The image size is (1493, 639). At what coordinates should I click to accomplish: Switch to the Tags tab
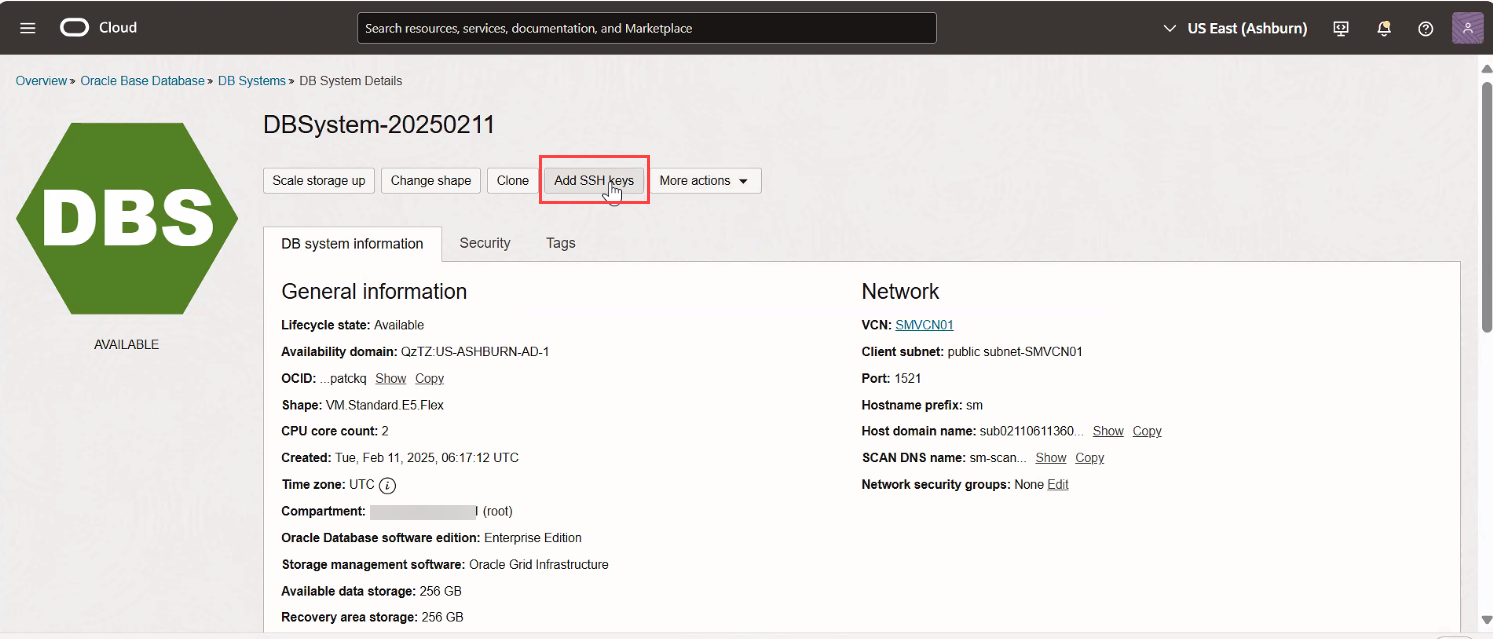pos(561,243)
